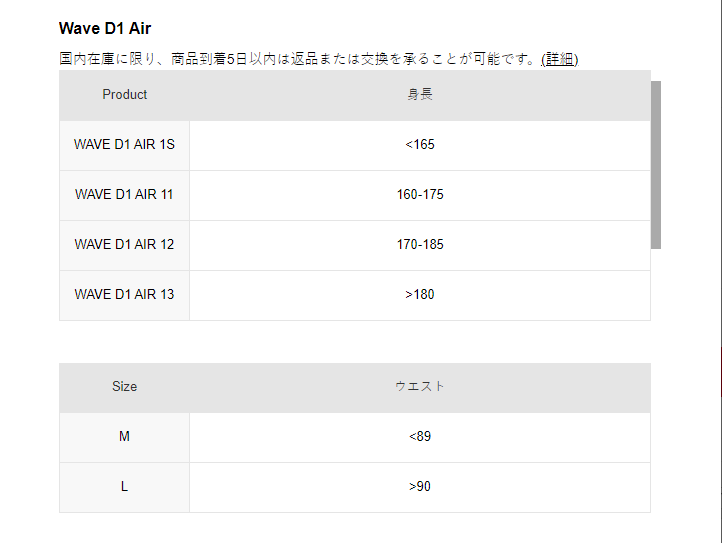The height and width of the screenshot is (543, 722).
Task: Click the WAVE D1 AIR 13 cell
Action: [x=124, y=295]
